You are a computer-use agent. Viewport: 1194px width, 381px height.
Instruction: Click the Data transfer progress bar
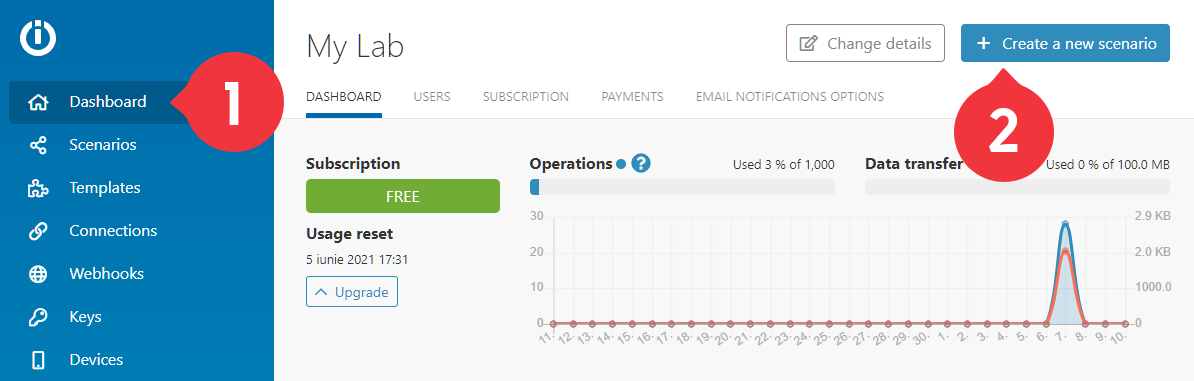[x=1017, y=187]
